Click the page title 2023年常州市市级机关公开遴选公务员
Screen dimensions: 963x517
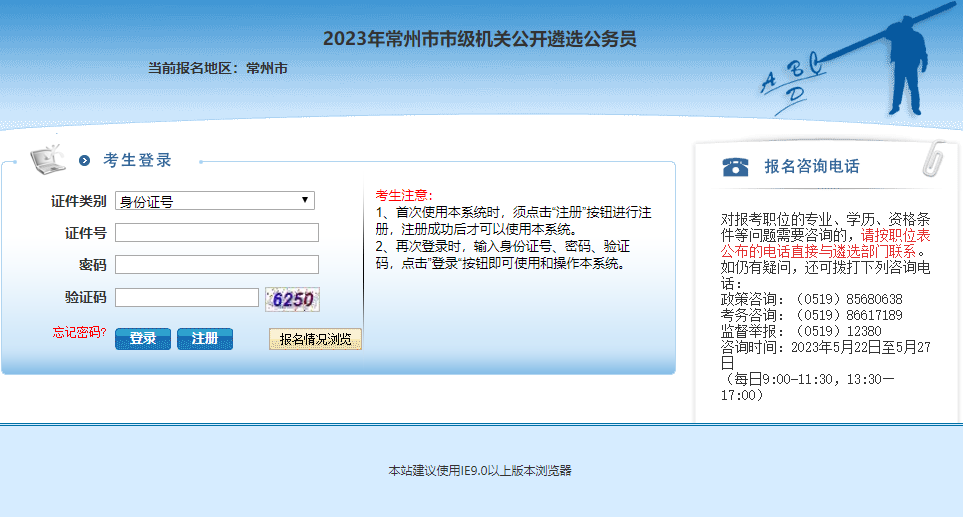tap(480, 40)
